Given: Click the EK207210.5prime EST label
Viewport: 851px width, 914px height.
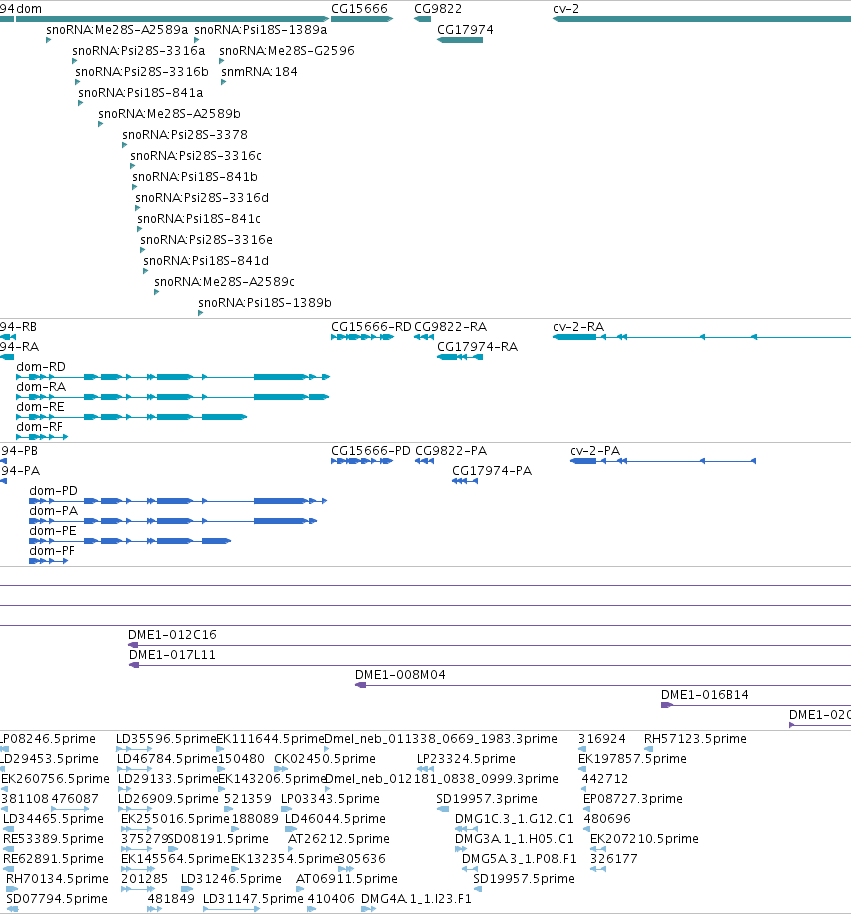Looking at the screenshot, I should tap(644, 839).
